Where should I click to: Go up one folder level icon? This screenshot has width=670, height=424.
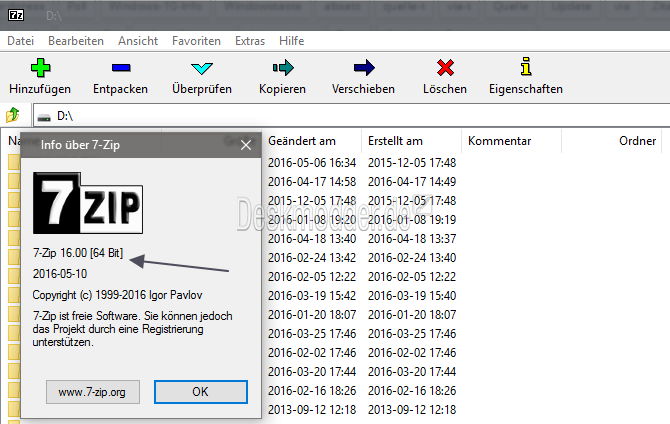(13, 115)
